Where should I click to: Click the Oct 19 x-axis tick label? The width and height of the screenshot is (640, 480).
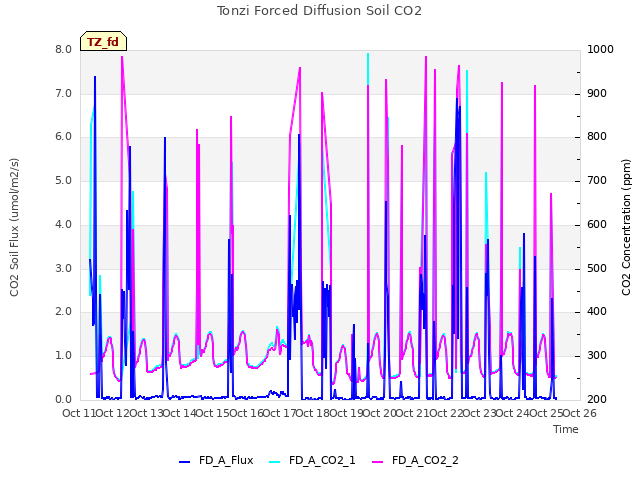pyautogui.click(x=346, y=413)
